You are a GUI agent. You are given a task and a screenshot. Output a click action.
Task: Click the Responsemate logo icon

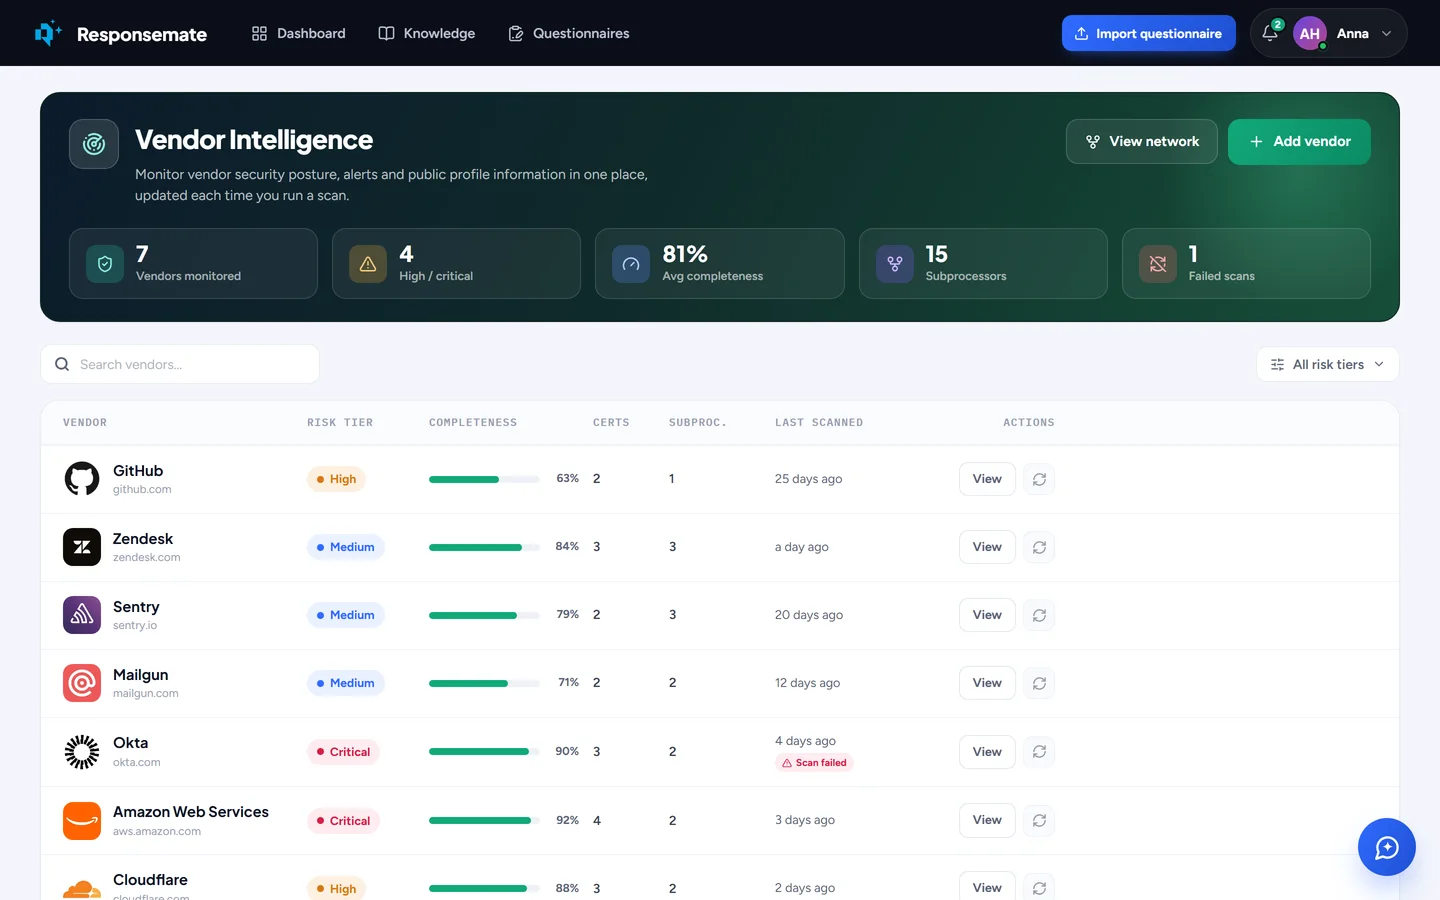(x=48, y=33)
